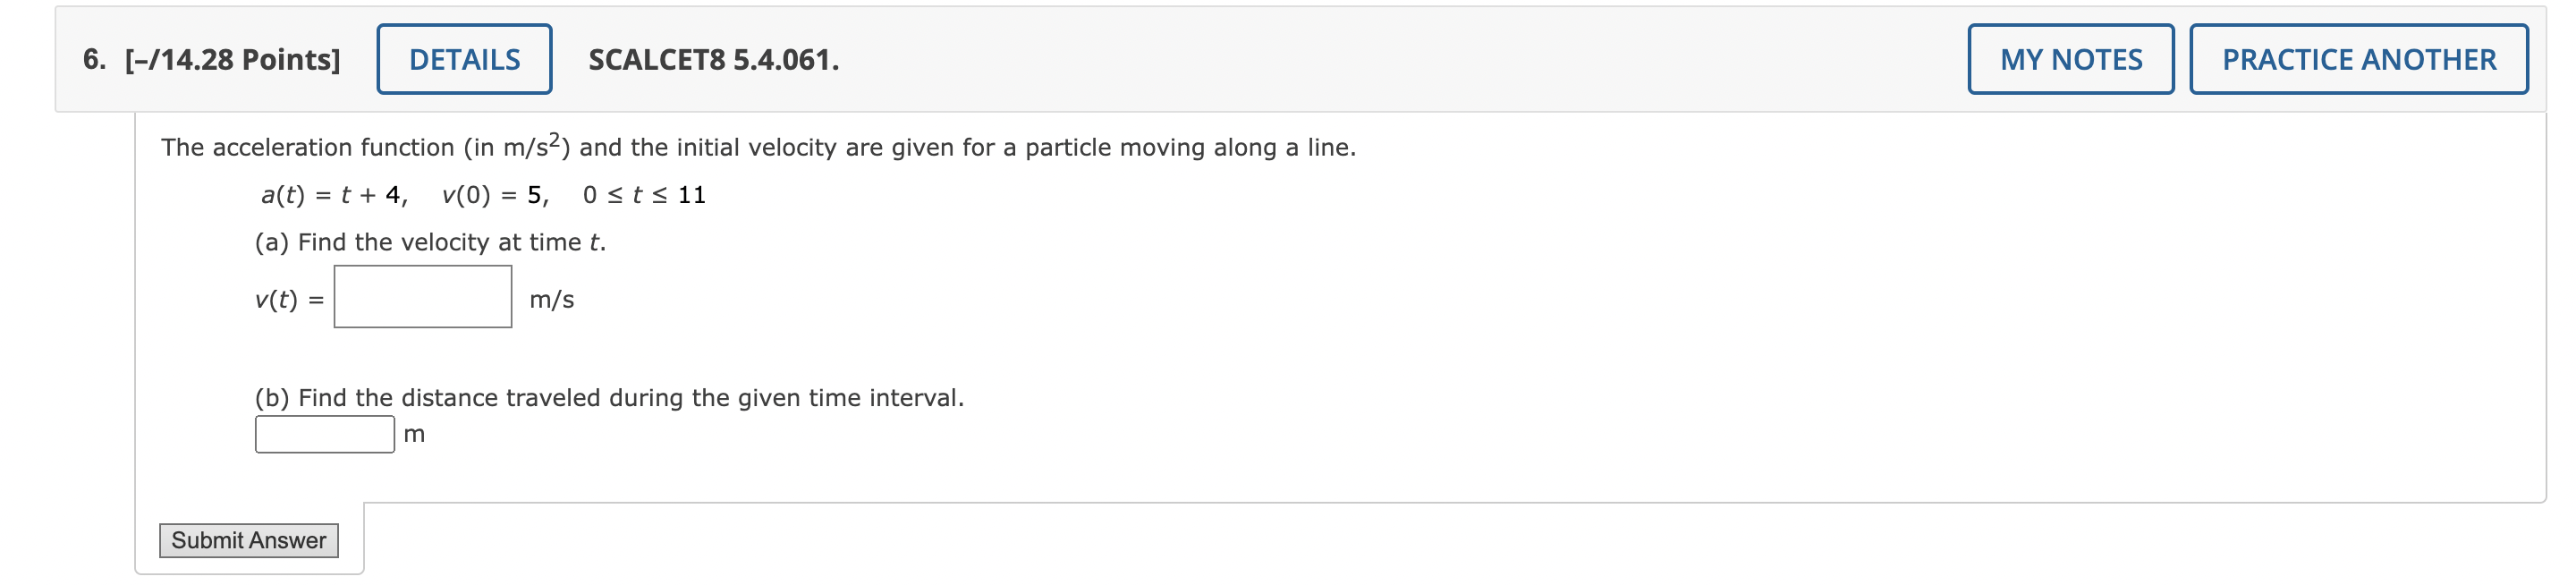Image resolution: width=2576 pixels, height=585 pixels.
Task: Open MY NOTES for this question
Action: [x=2071, y=59]
